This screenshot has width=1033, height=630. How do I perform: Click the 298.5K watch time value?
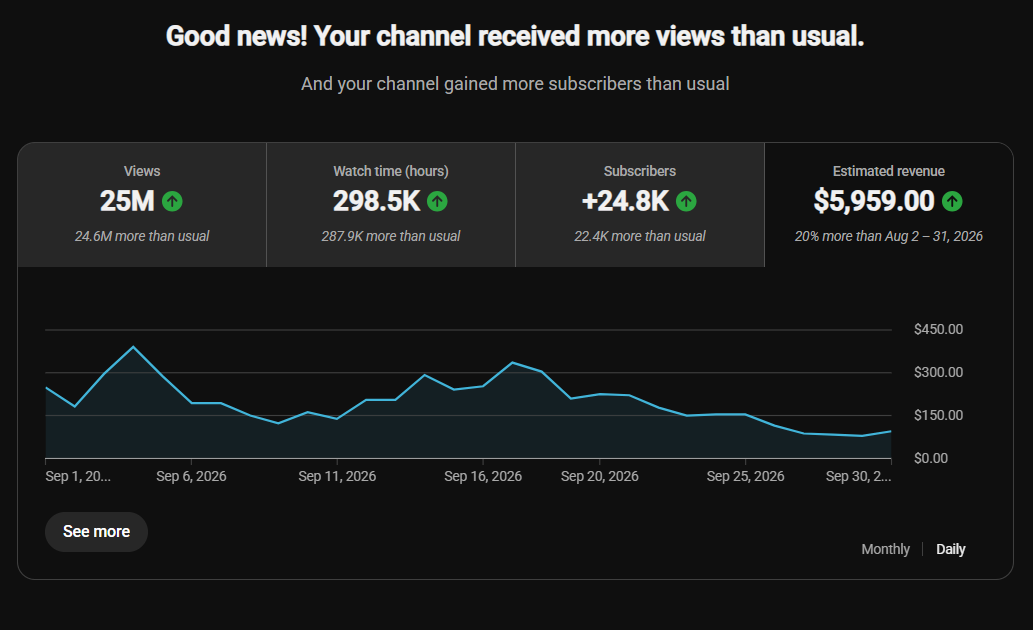pyautogui.click(x=376, y=201)
